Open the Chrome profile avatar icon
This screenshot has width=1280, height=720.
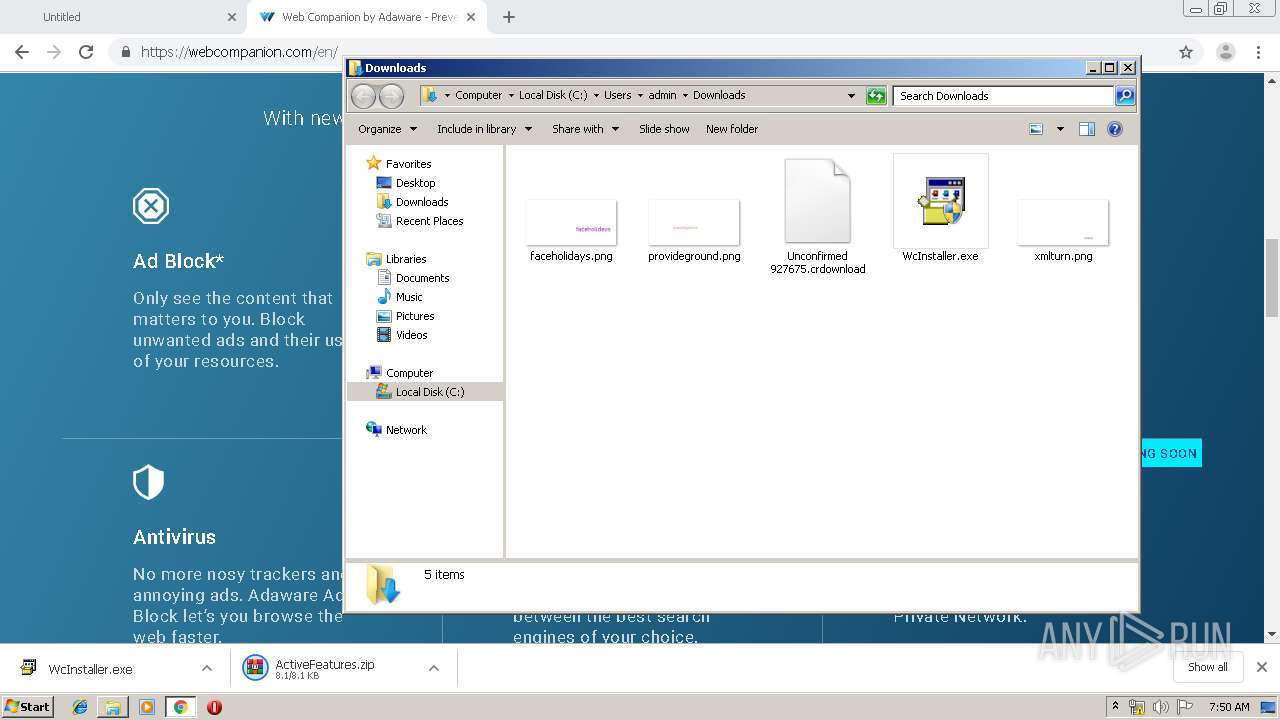point(1225,52)
